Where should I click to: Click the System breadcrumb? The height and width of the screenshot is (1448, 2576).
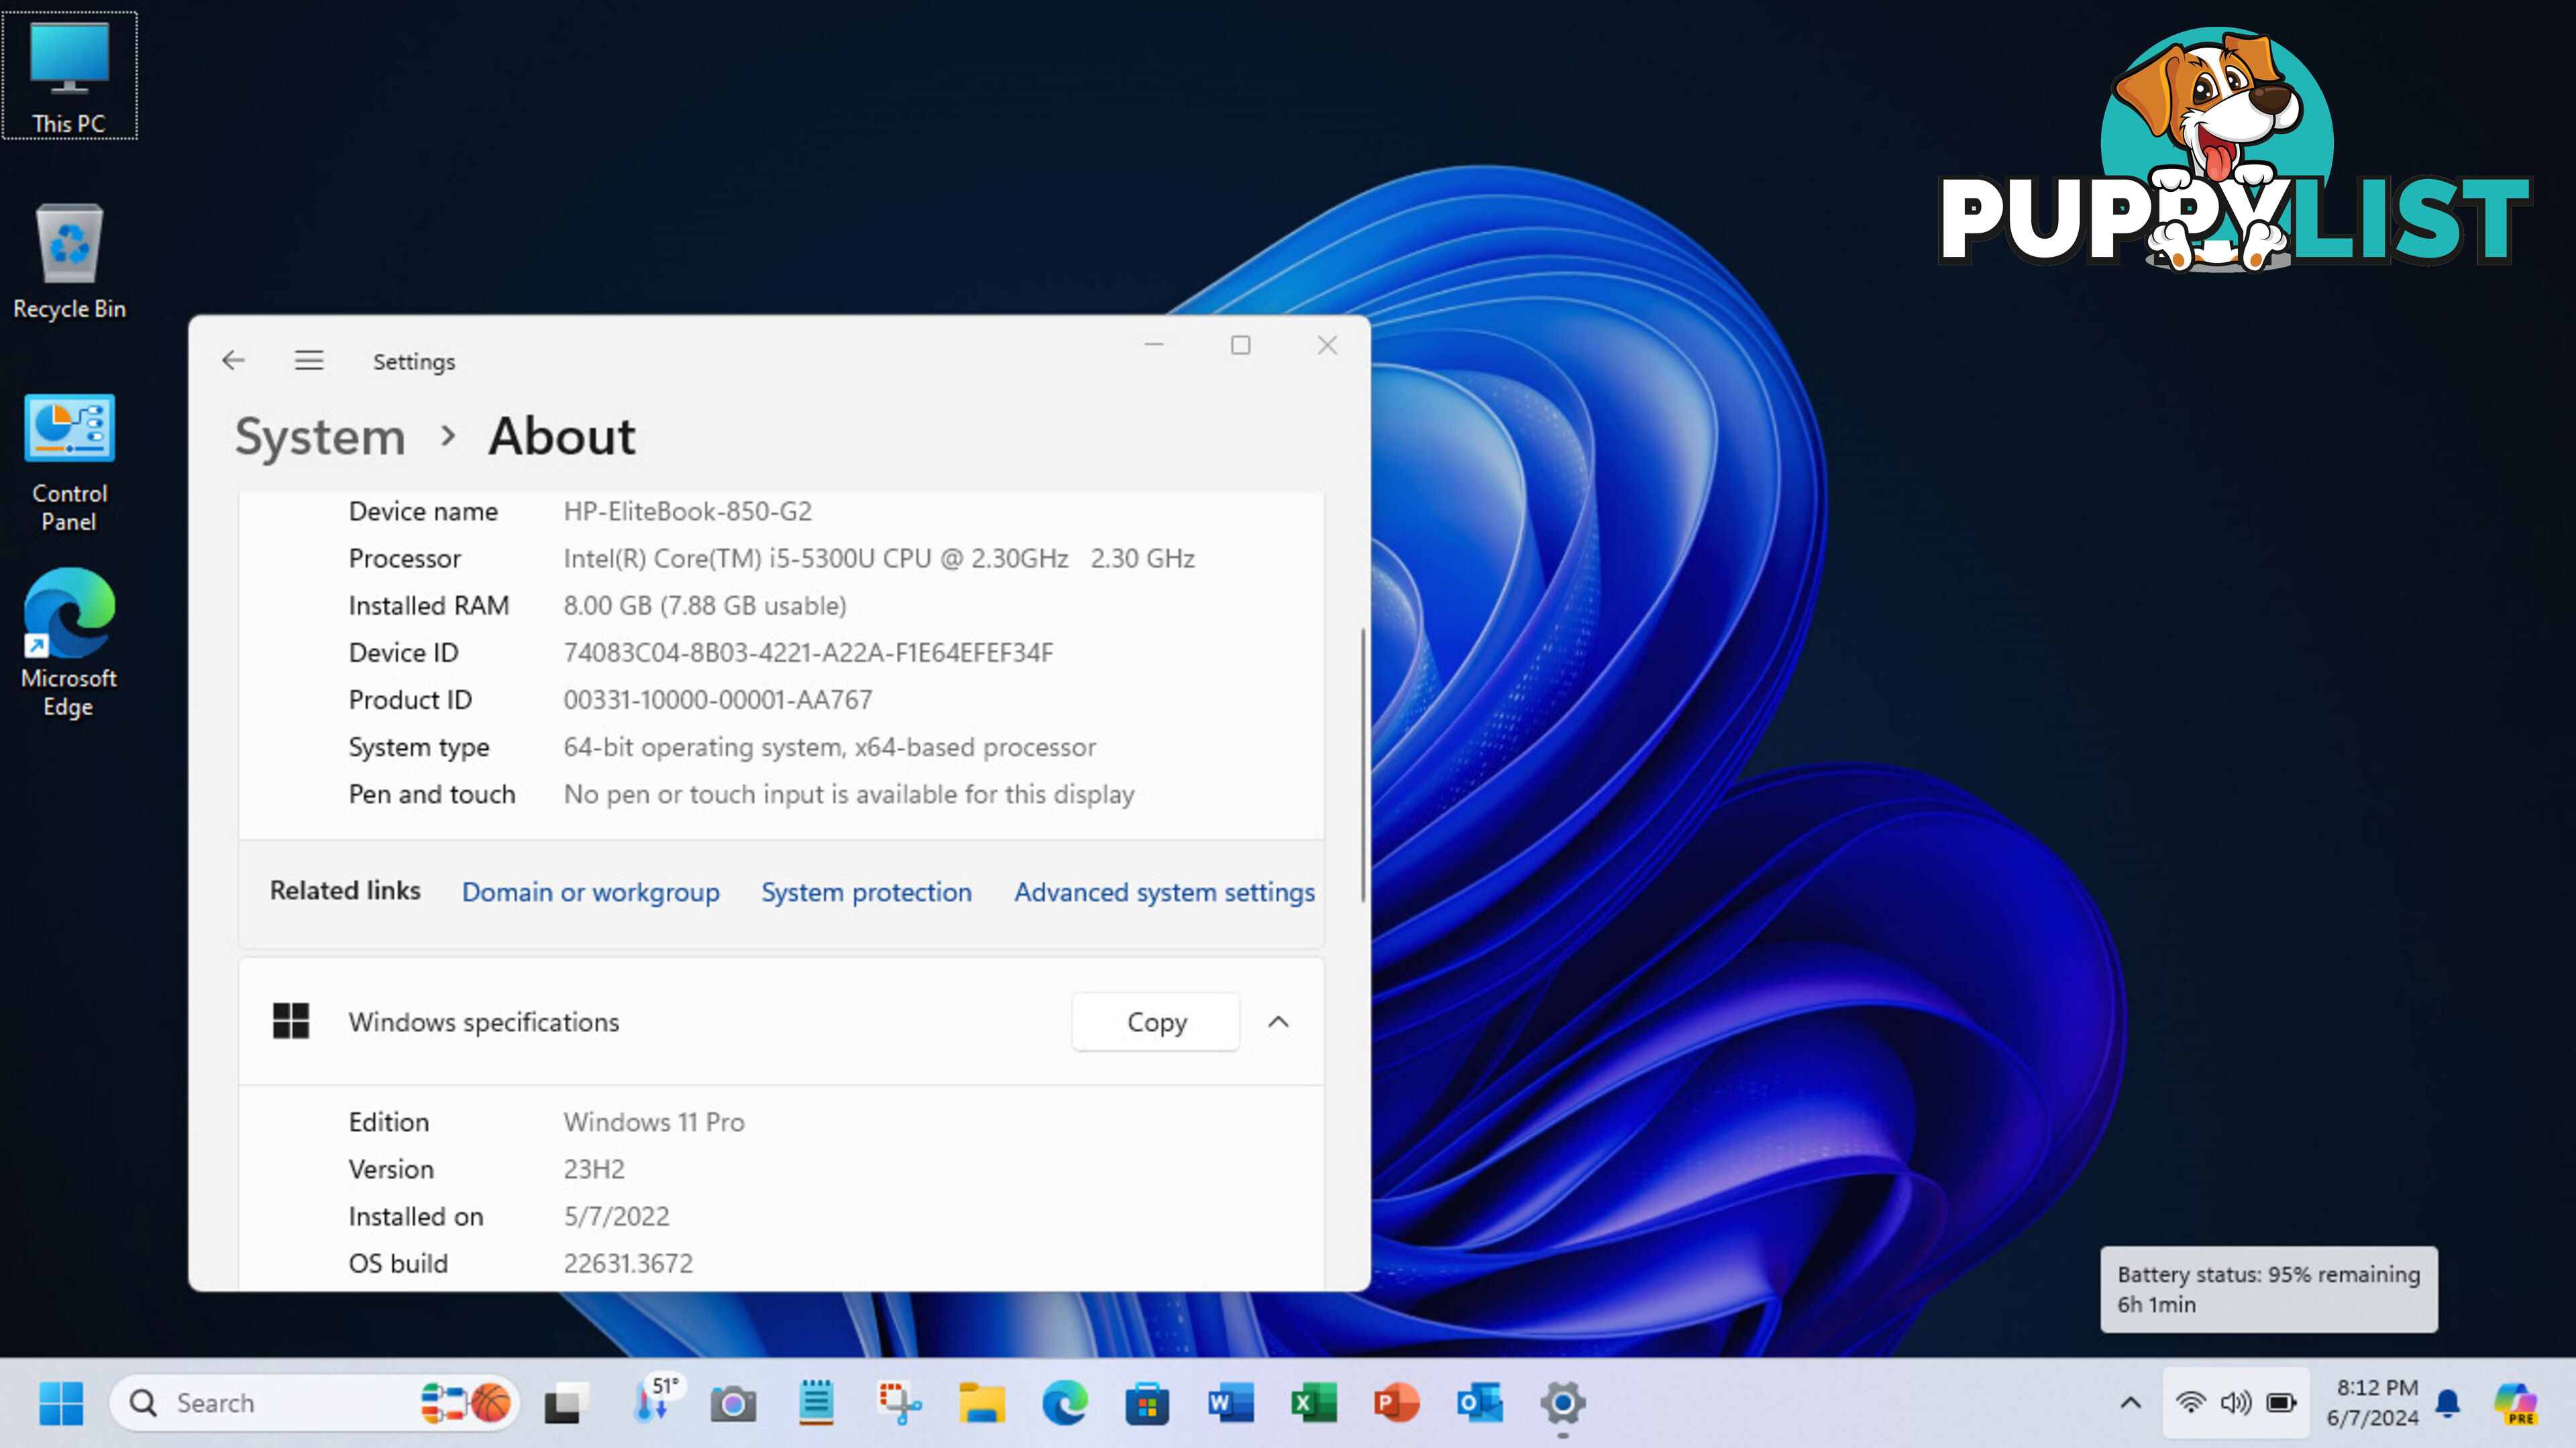[320, 437]
